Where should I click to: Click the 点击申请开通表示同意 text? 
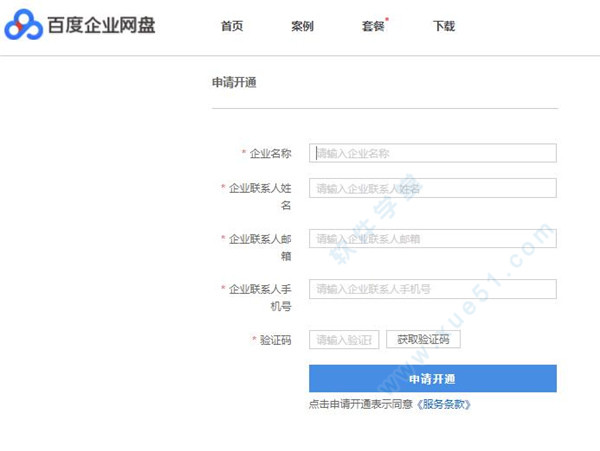point(361,404)
